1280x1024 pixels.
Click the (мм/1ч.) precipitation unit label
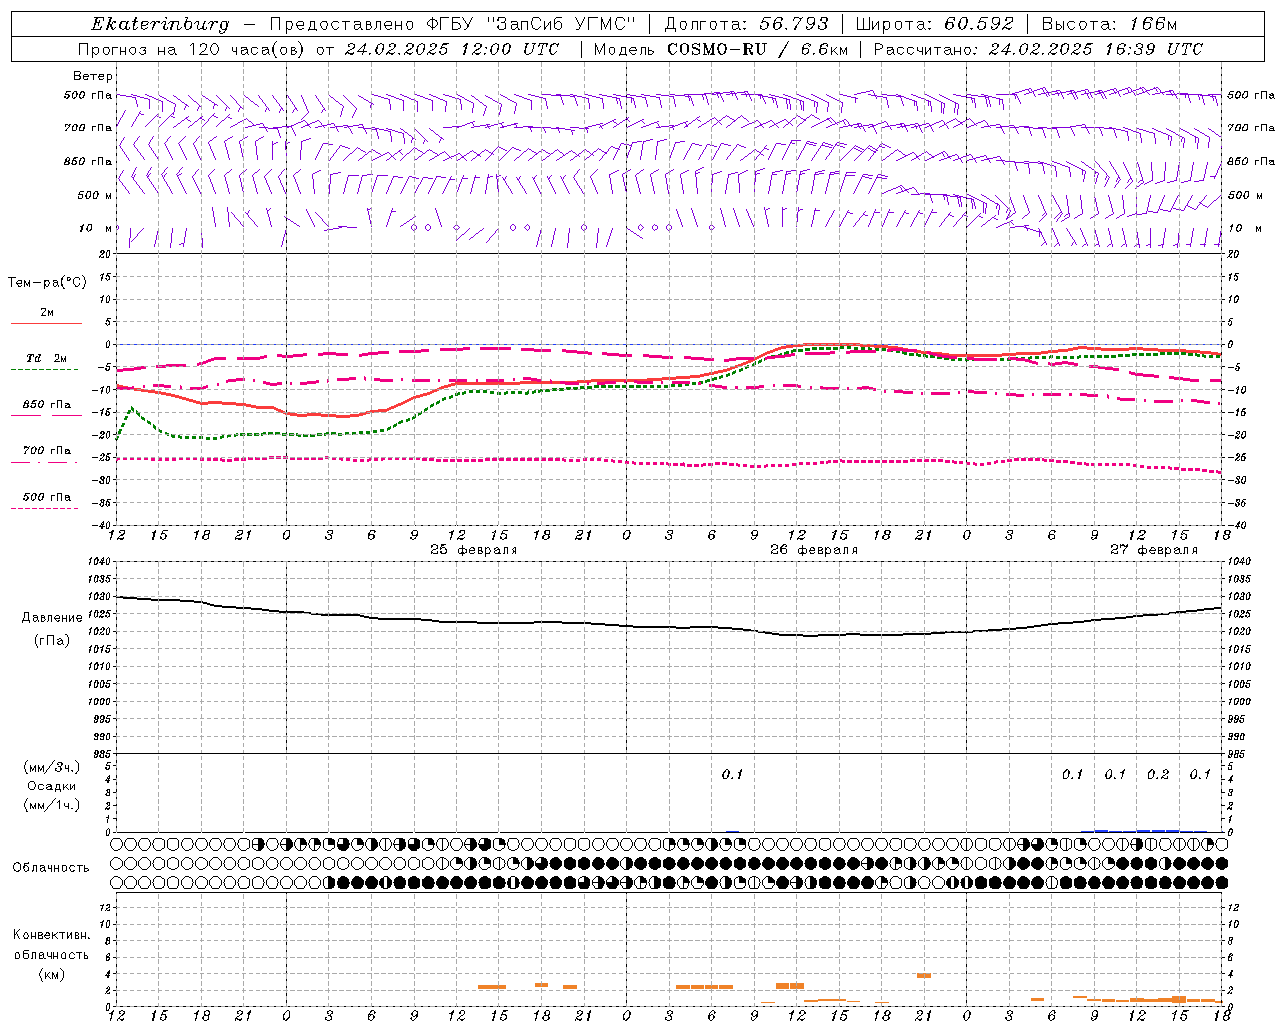(x=52, y=805)
